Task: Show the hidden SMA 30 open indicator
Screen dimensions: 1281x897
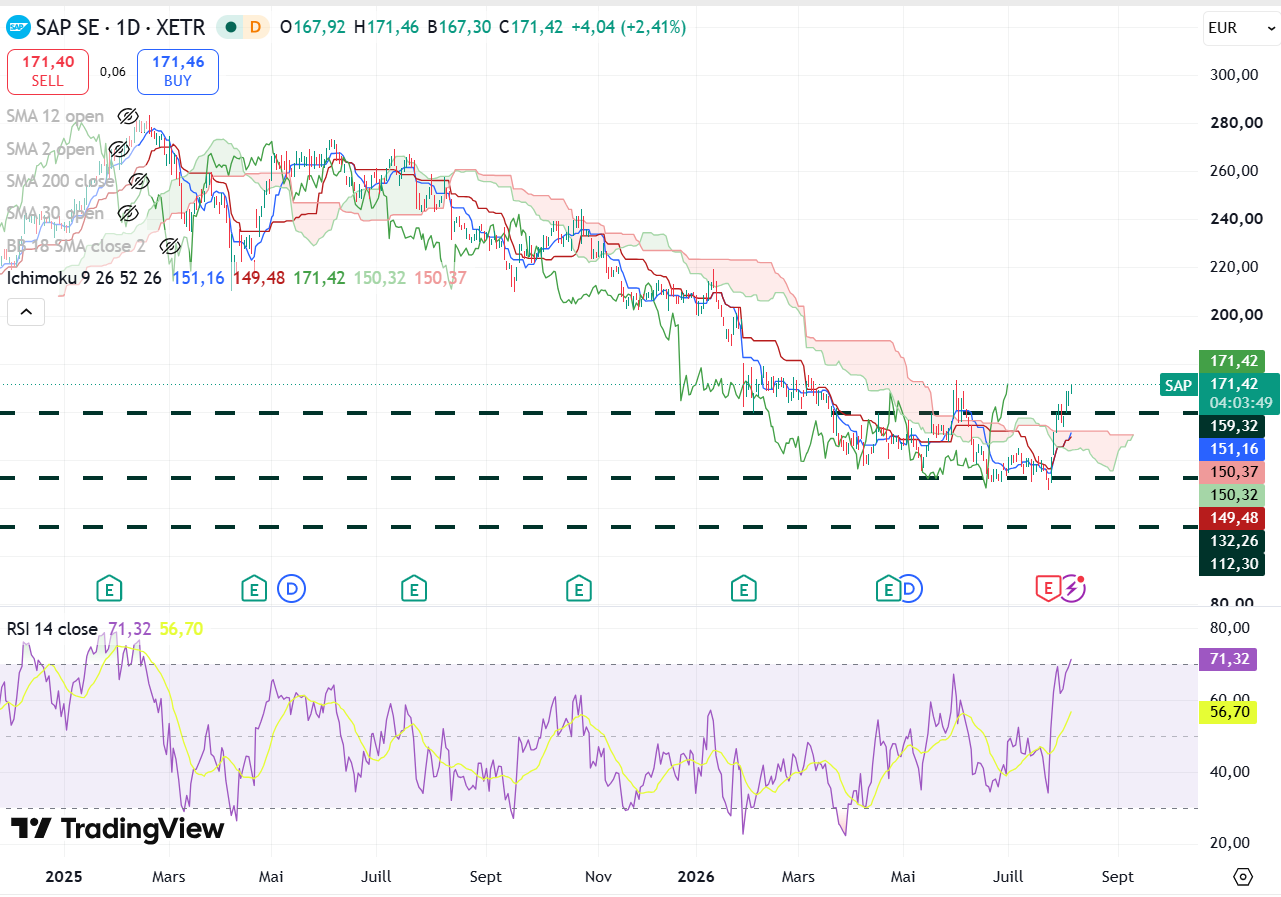Action: (x=127, y=213)
